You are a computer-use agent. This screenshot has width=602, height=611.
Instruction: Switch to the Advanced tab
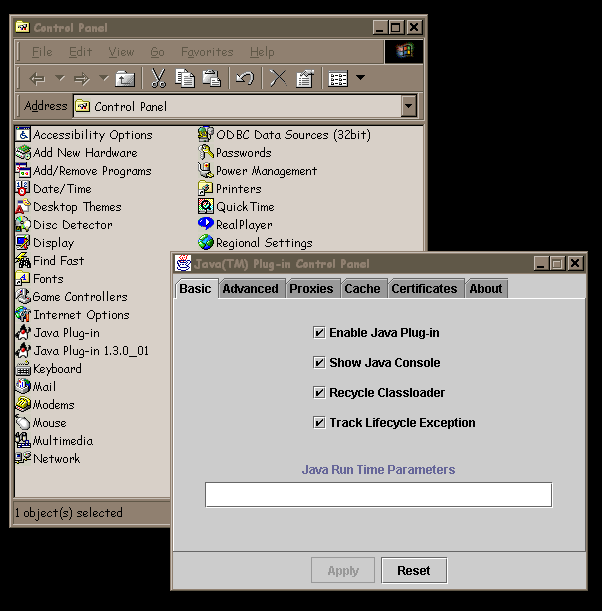point(251,289)
